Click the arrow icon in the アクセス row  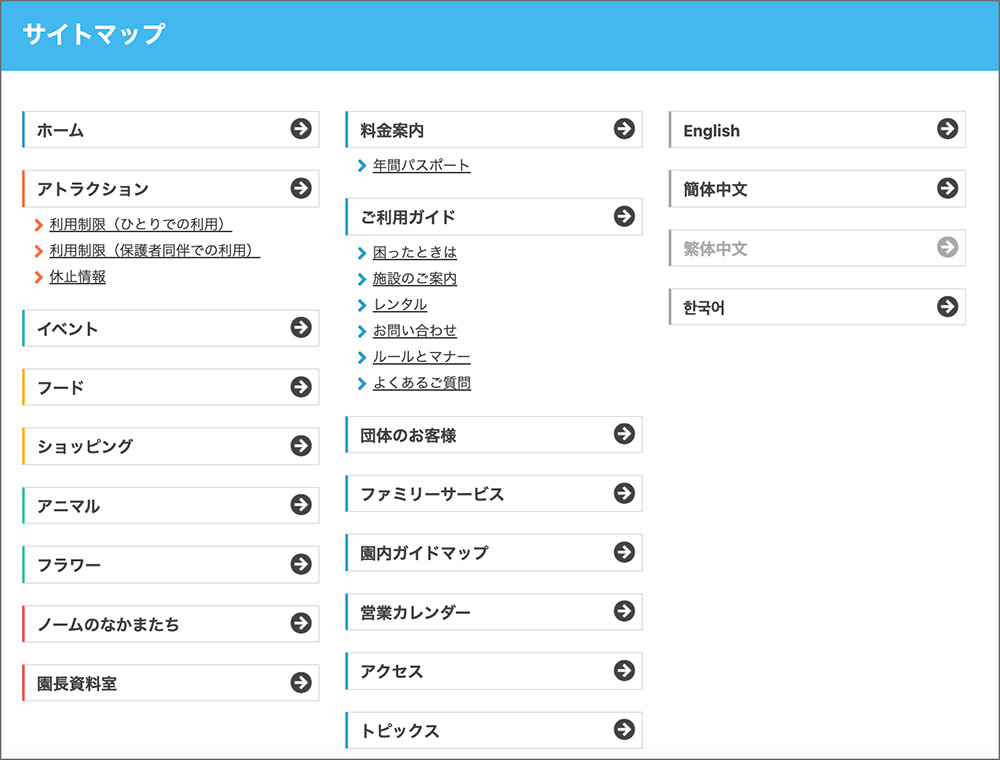(624, 670)
